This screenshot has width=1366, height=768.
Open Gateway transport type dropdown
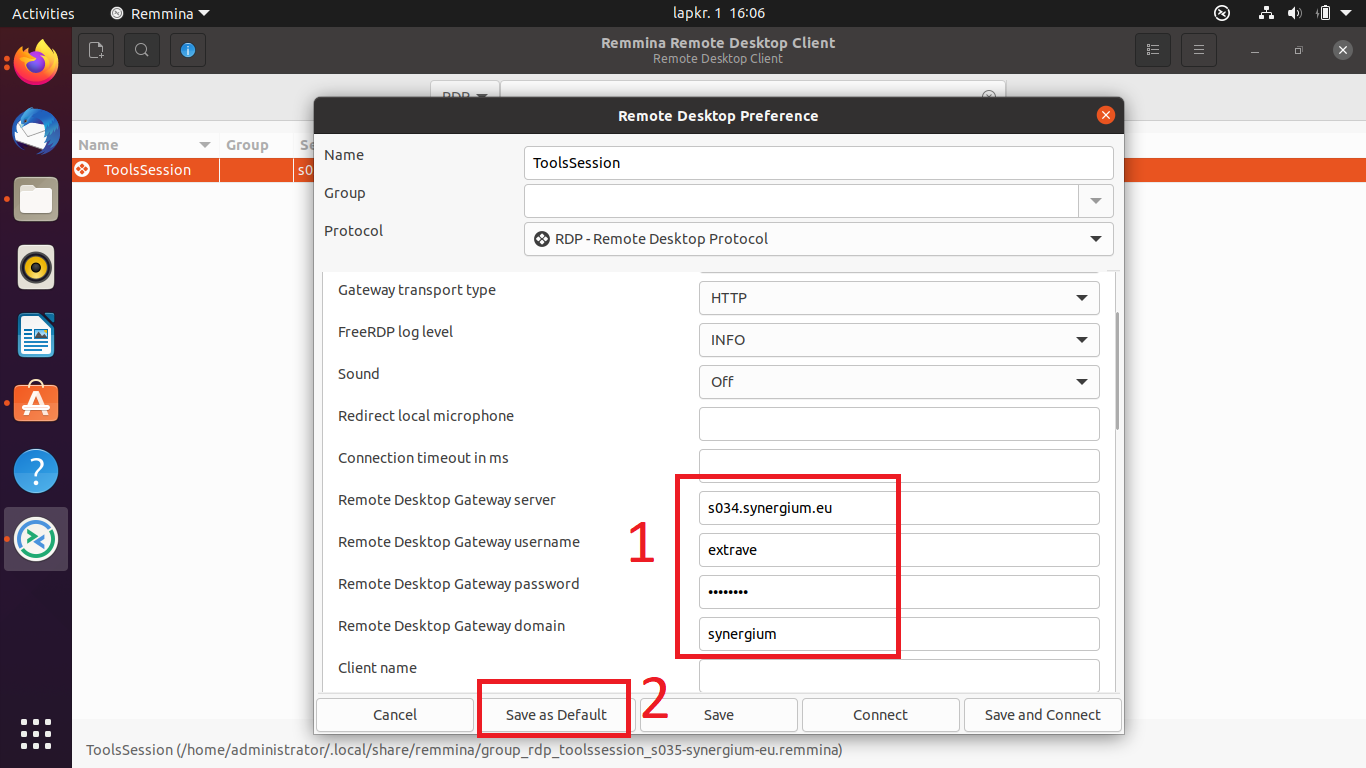(899, 298)
